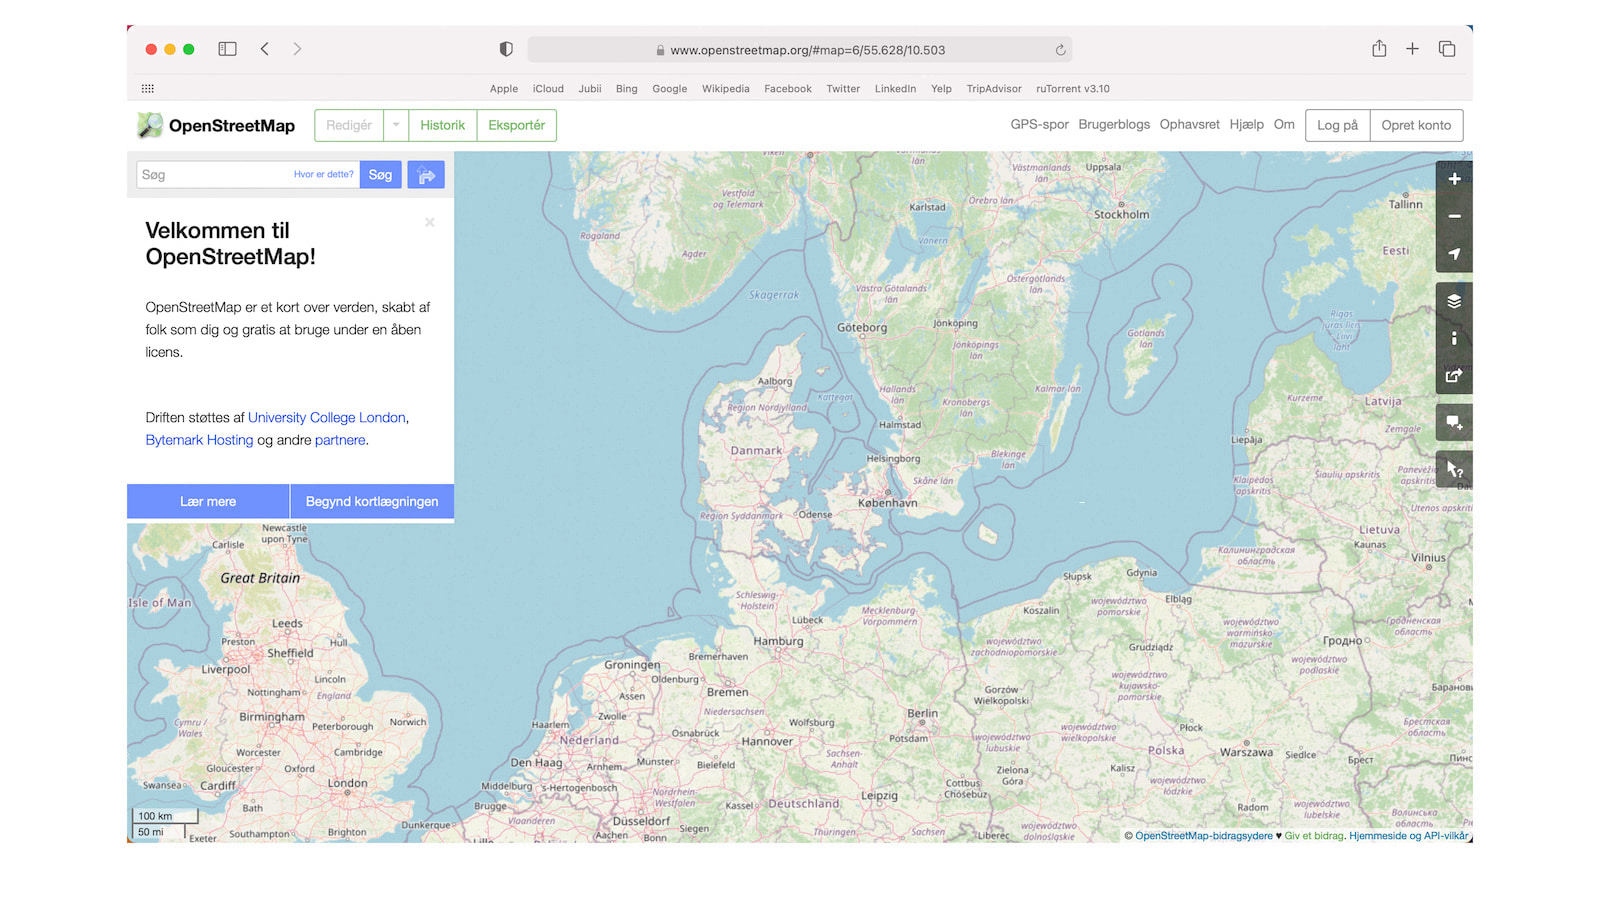This screenshot has width=1600, height=900.
Task: Zoom in using the plus icon
Action: [x=1454, y=178]
